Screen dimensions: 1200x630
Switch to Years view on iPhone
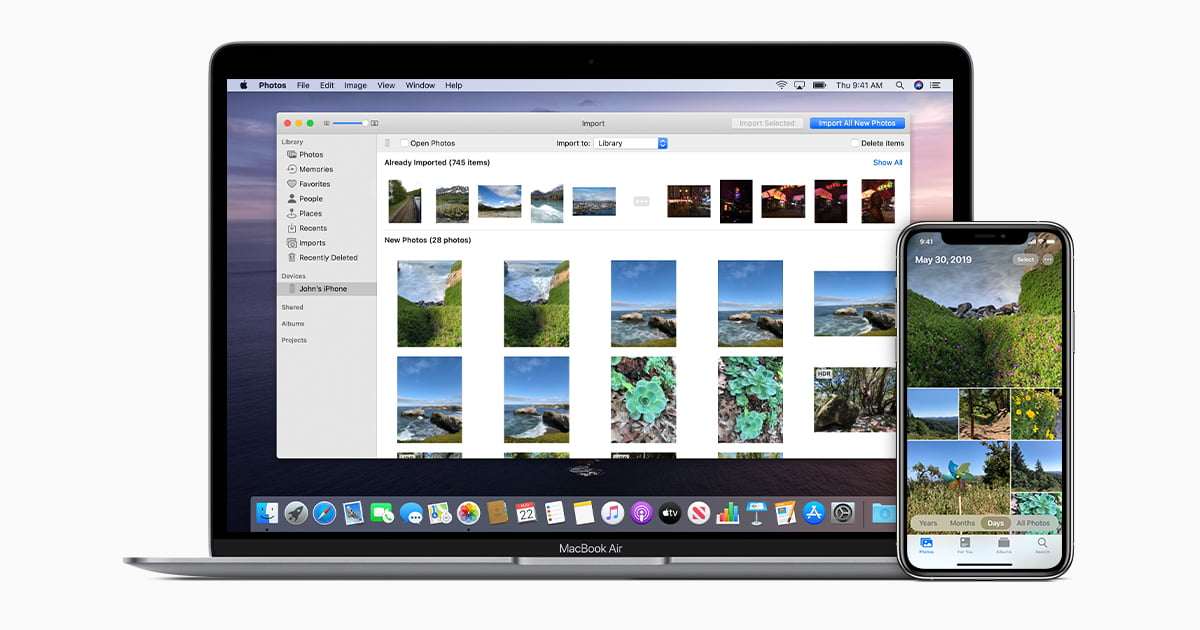pyautogui.click(x=928, y=523)
